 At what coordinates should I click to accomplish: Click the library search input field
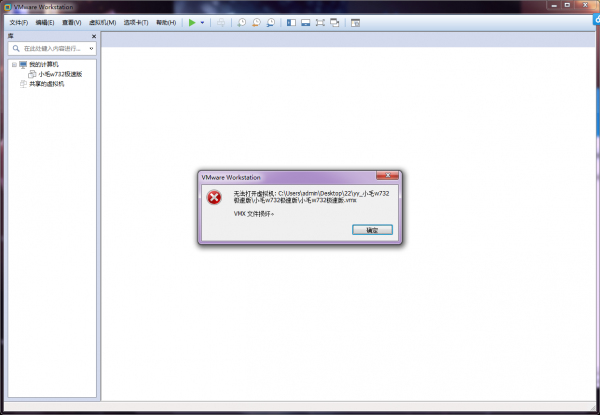coord(52,48)
